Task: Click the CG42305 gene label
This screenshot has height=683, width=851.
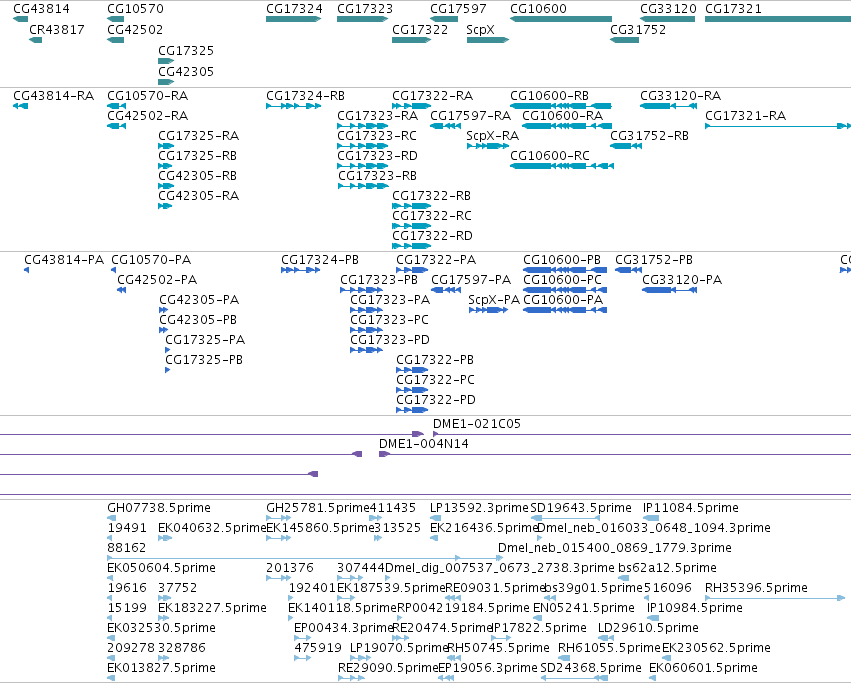Action: pos(186,72)
